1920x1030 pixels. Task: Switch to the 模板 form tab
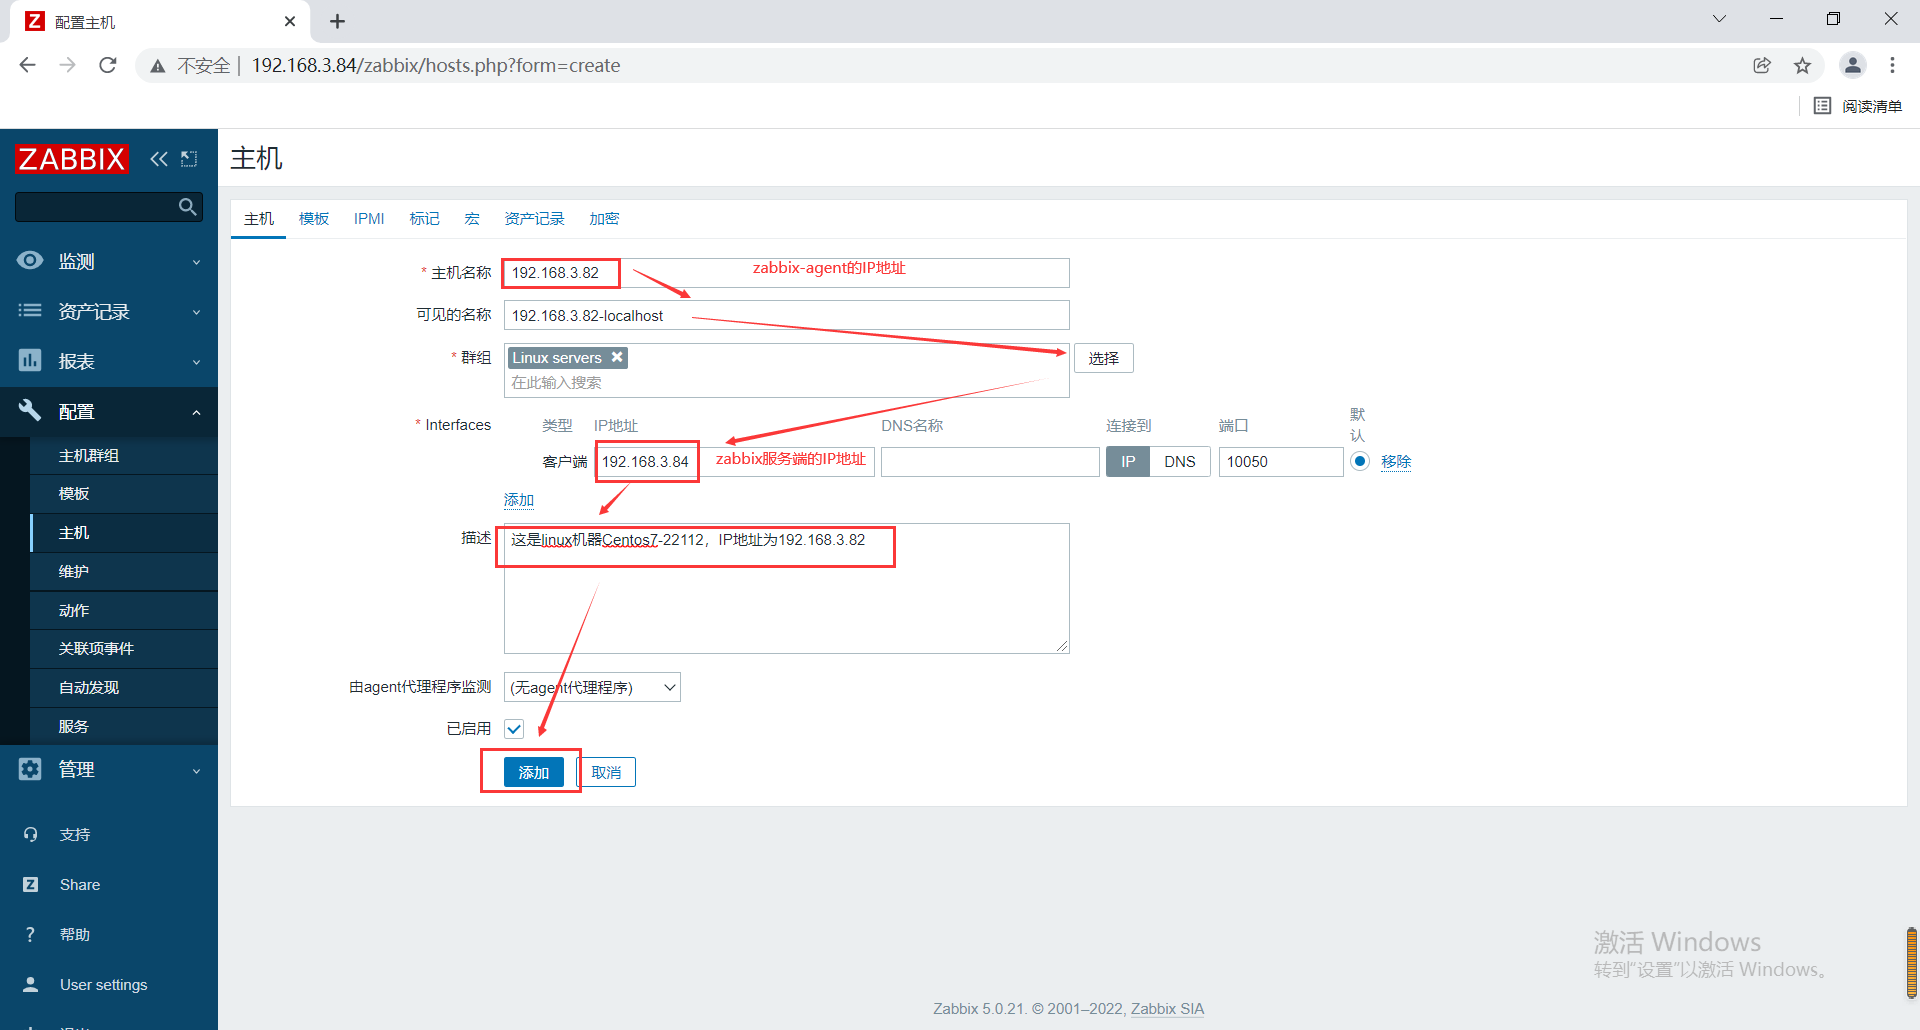[314, 218]
